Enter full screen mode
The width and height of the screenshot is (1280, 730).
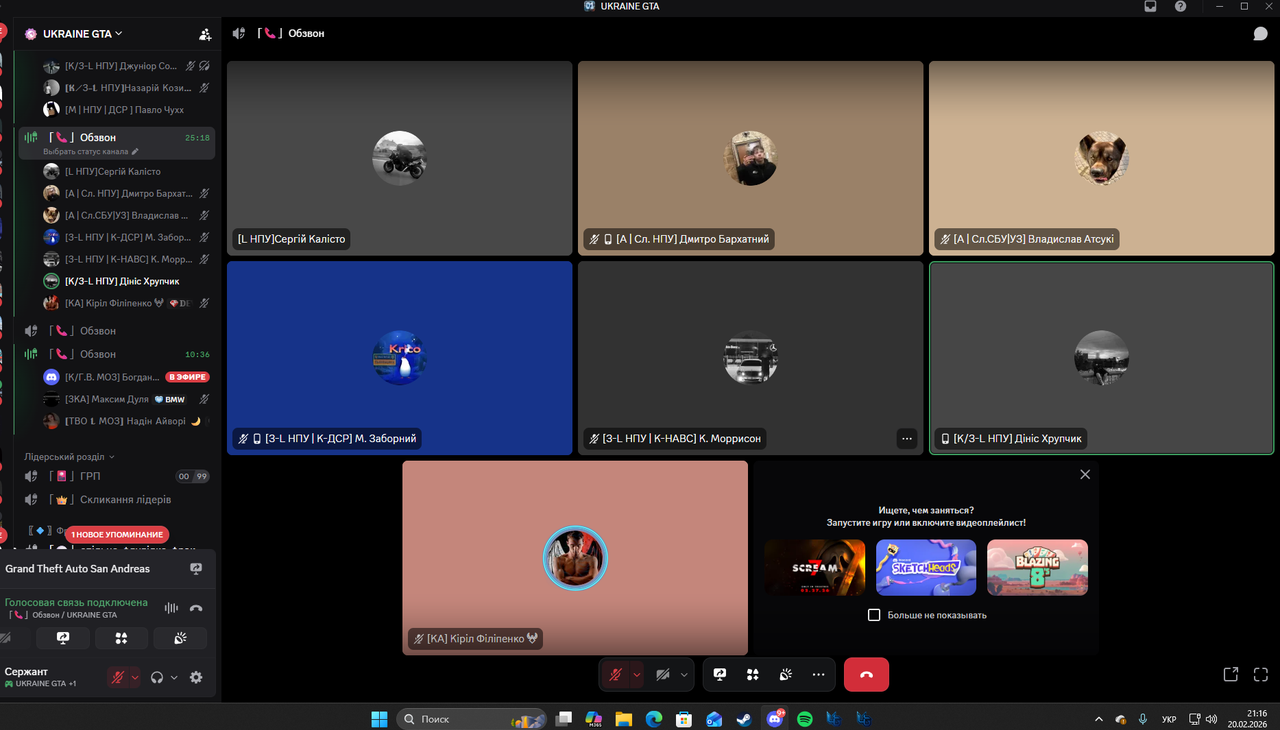[x=1261, y=675]
